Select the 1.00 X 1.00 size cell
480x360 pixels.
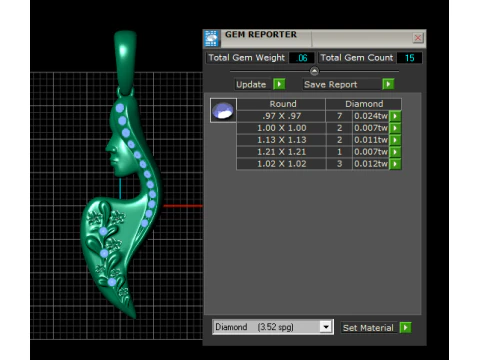(x=281, y=128)
